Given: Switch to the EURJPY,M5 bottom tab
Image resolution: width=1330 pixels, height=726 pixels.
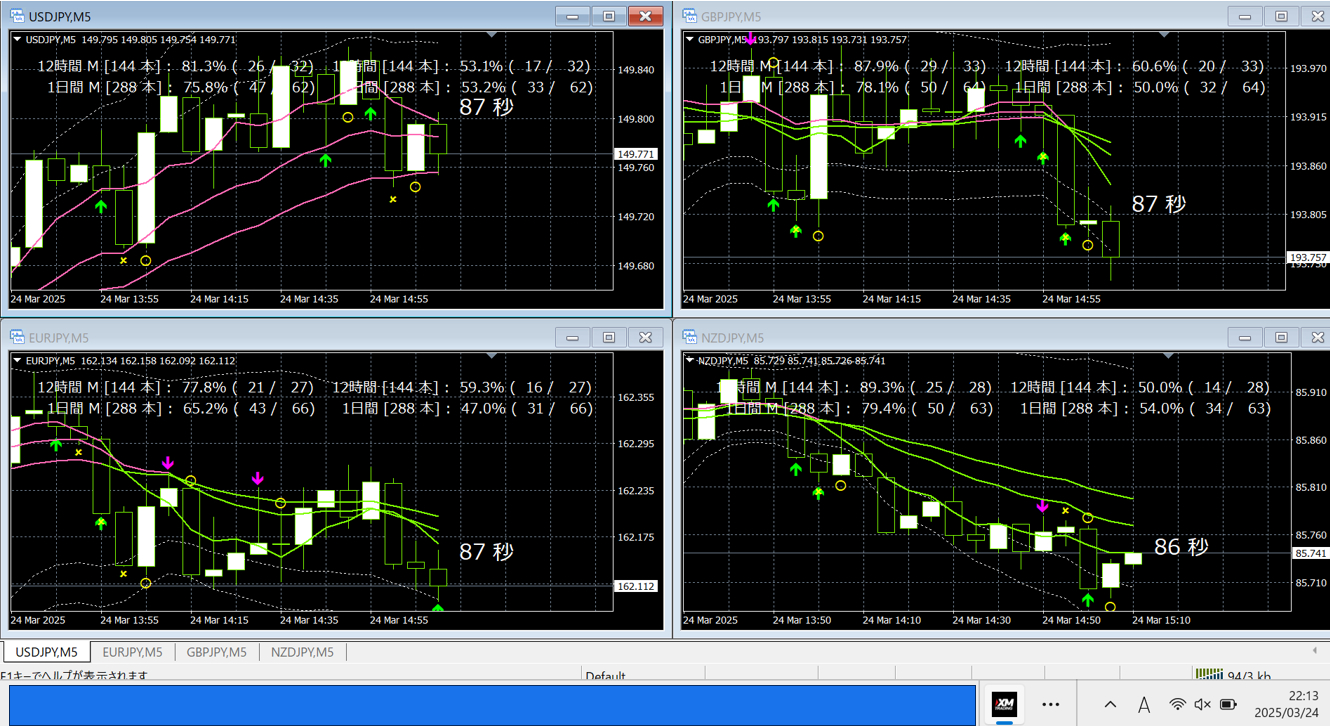Looking at the screenshot, I should (132, 652).
